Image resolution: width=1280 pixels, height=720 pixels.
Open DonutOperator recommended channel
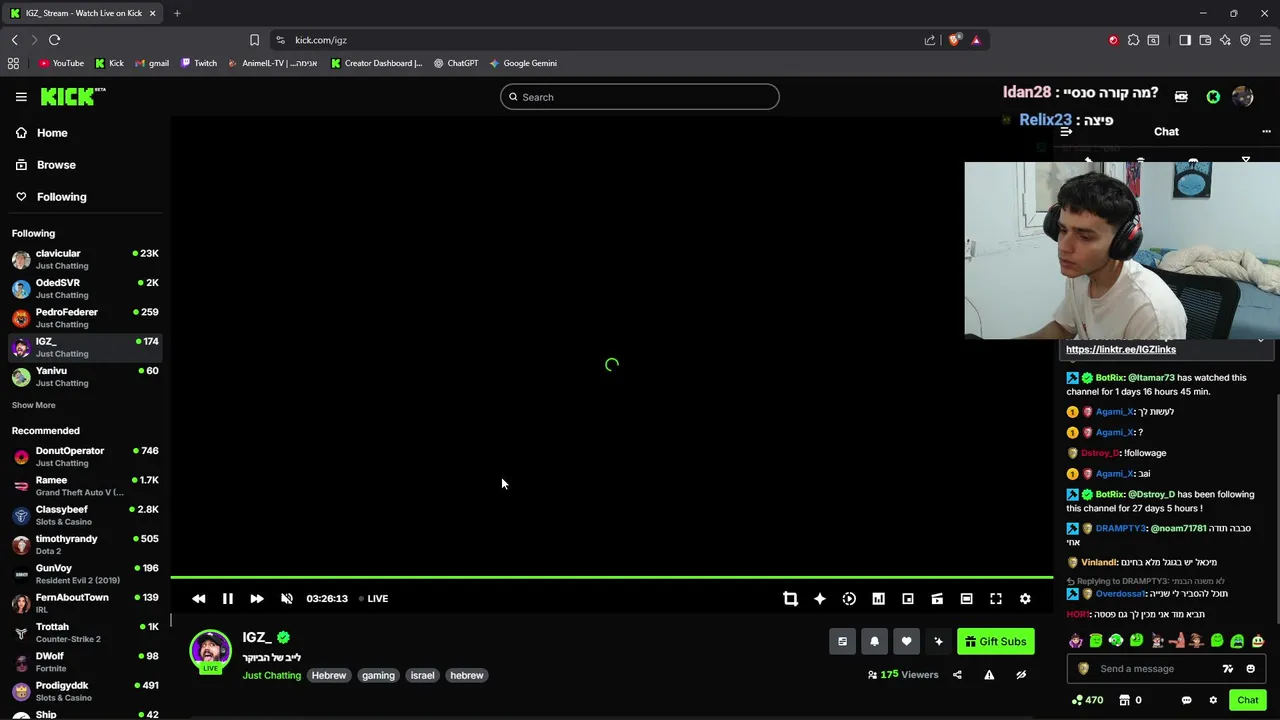(x=85, y=456)
